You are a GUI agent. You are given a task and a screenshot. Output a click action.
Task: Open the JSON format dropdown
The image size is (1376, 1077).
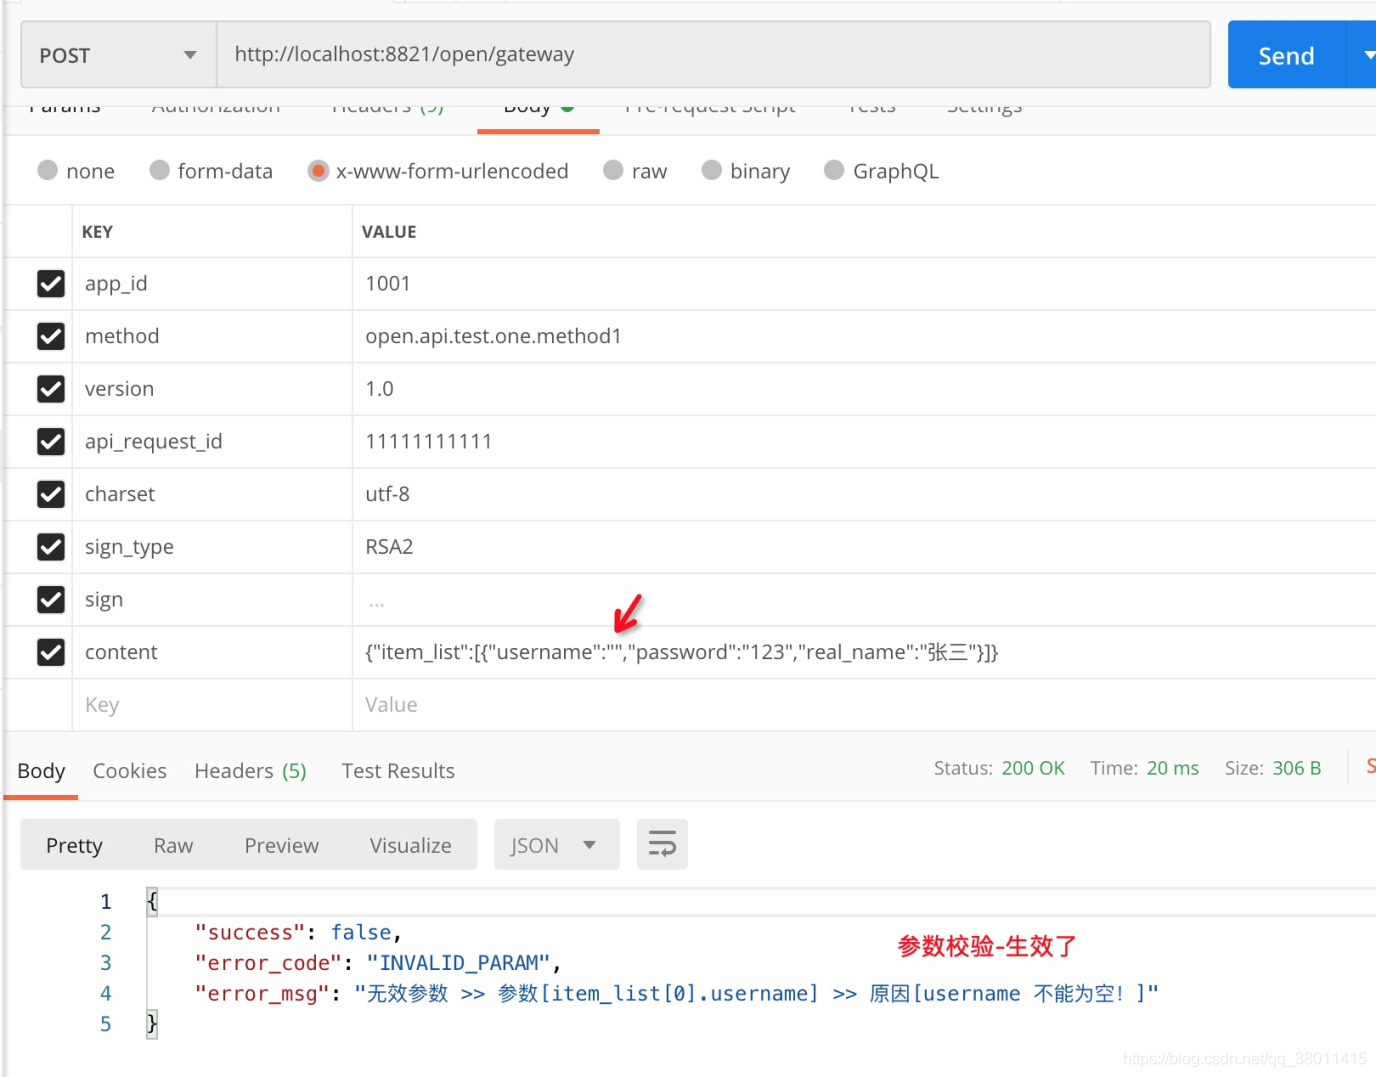coord(556,845)
